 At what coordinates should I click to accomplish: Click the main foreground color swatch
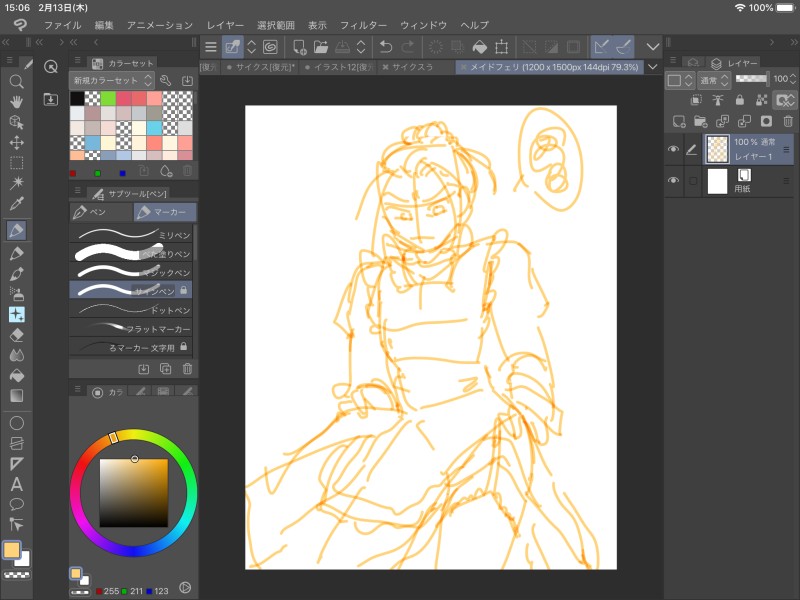11,550
